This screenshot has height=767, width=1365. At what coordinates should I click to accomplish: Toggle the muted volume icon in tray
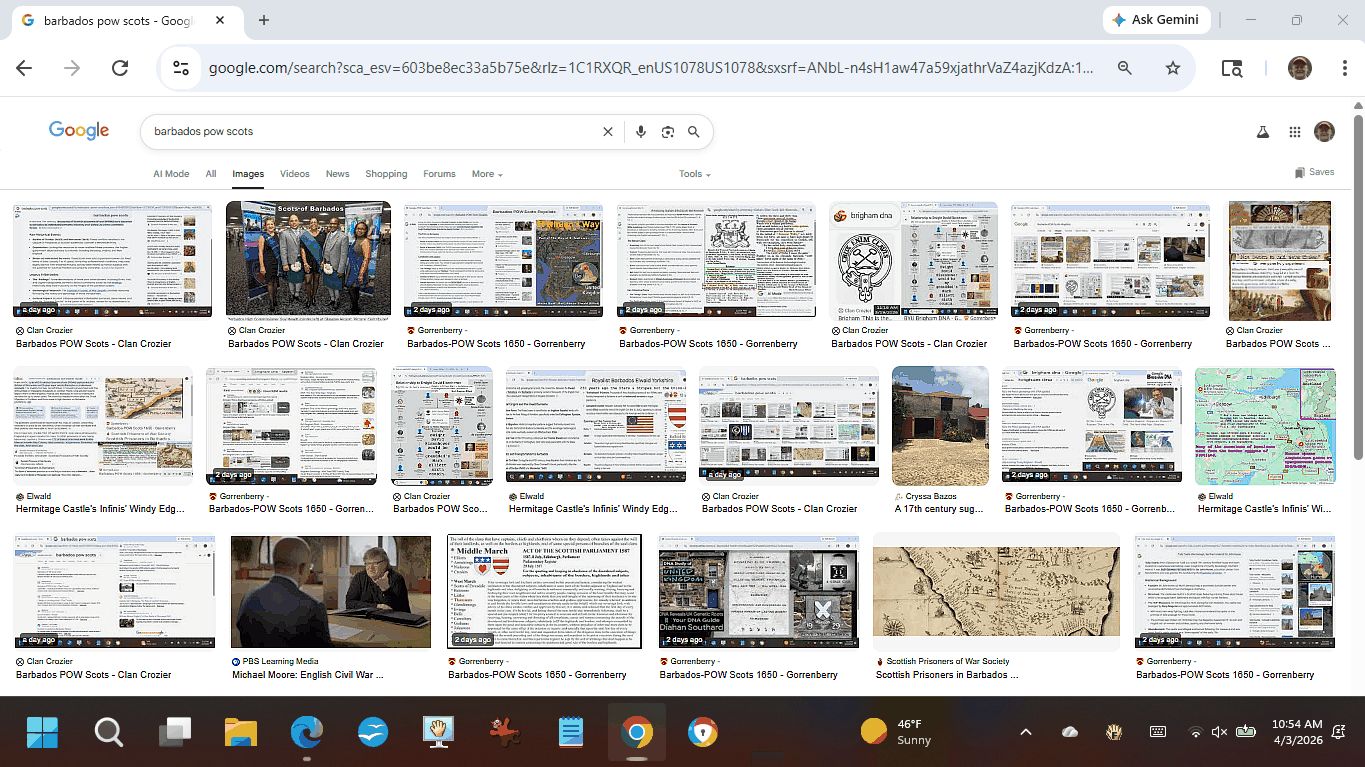1219,732
